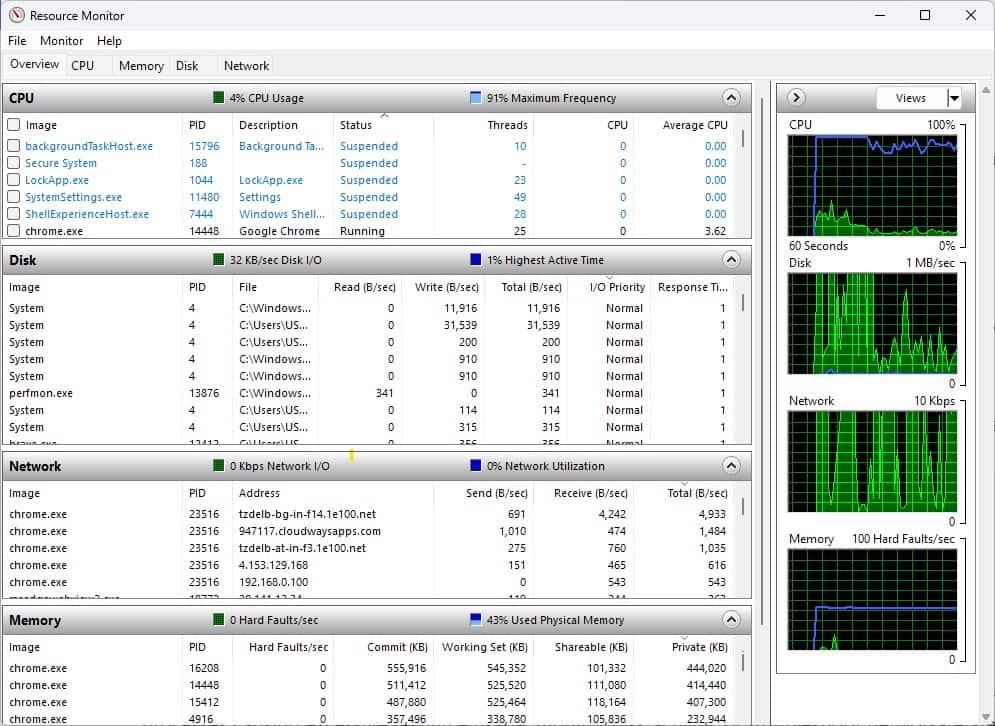The height and width of the screenshot is (726, 995).
Task: Collapse the Memory section with its chevron
Action: 731,620
